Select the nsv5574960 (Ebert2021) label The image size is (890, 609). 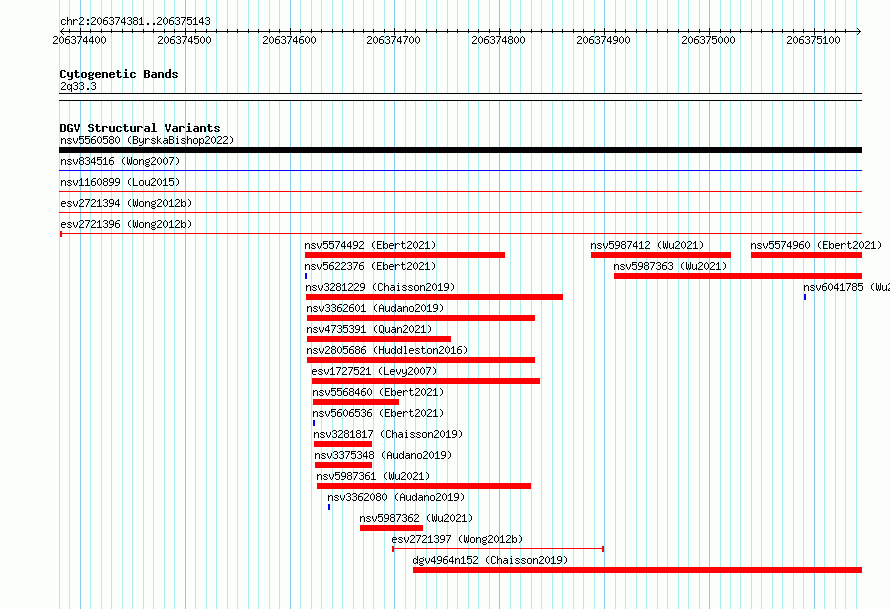coord(816,245)
